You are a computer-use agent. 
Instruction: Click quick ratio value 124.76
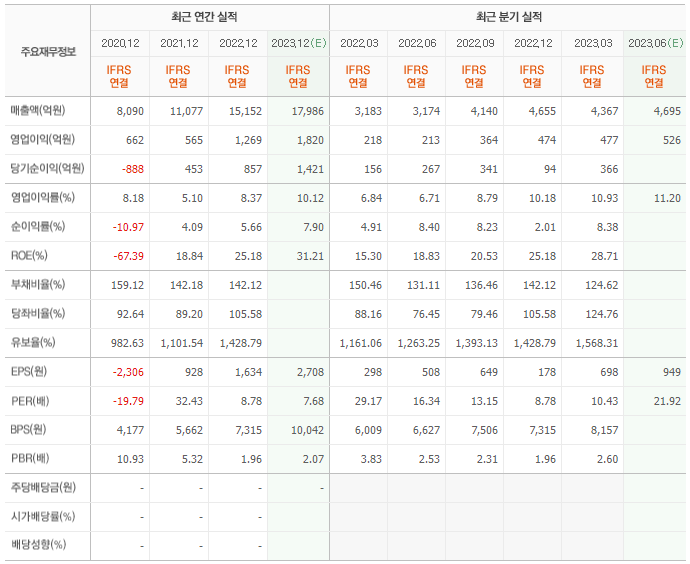tap(602, 315)
